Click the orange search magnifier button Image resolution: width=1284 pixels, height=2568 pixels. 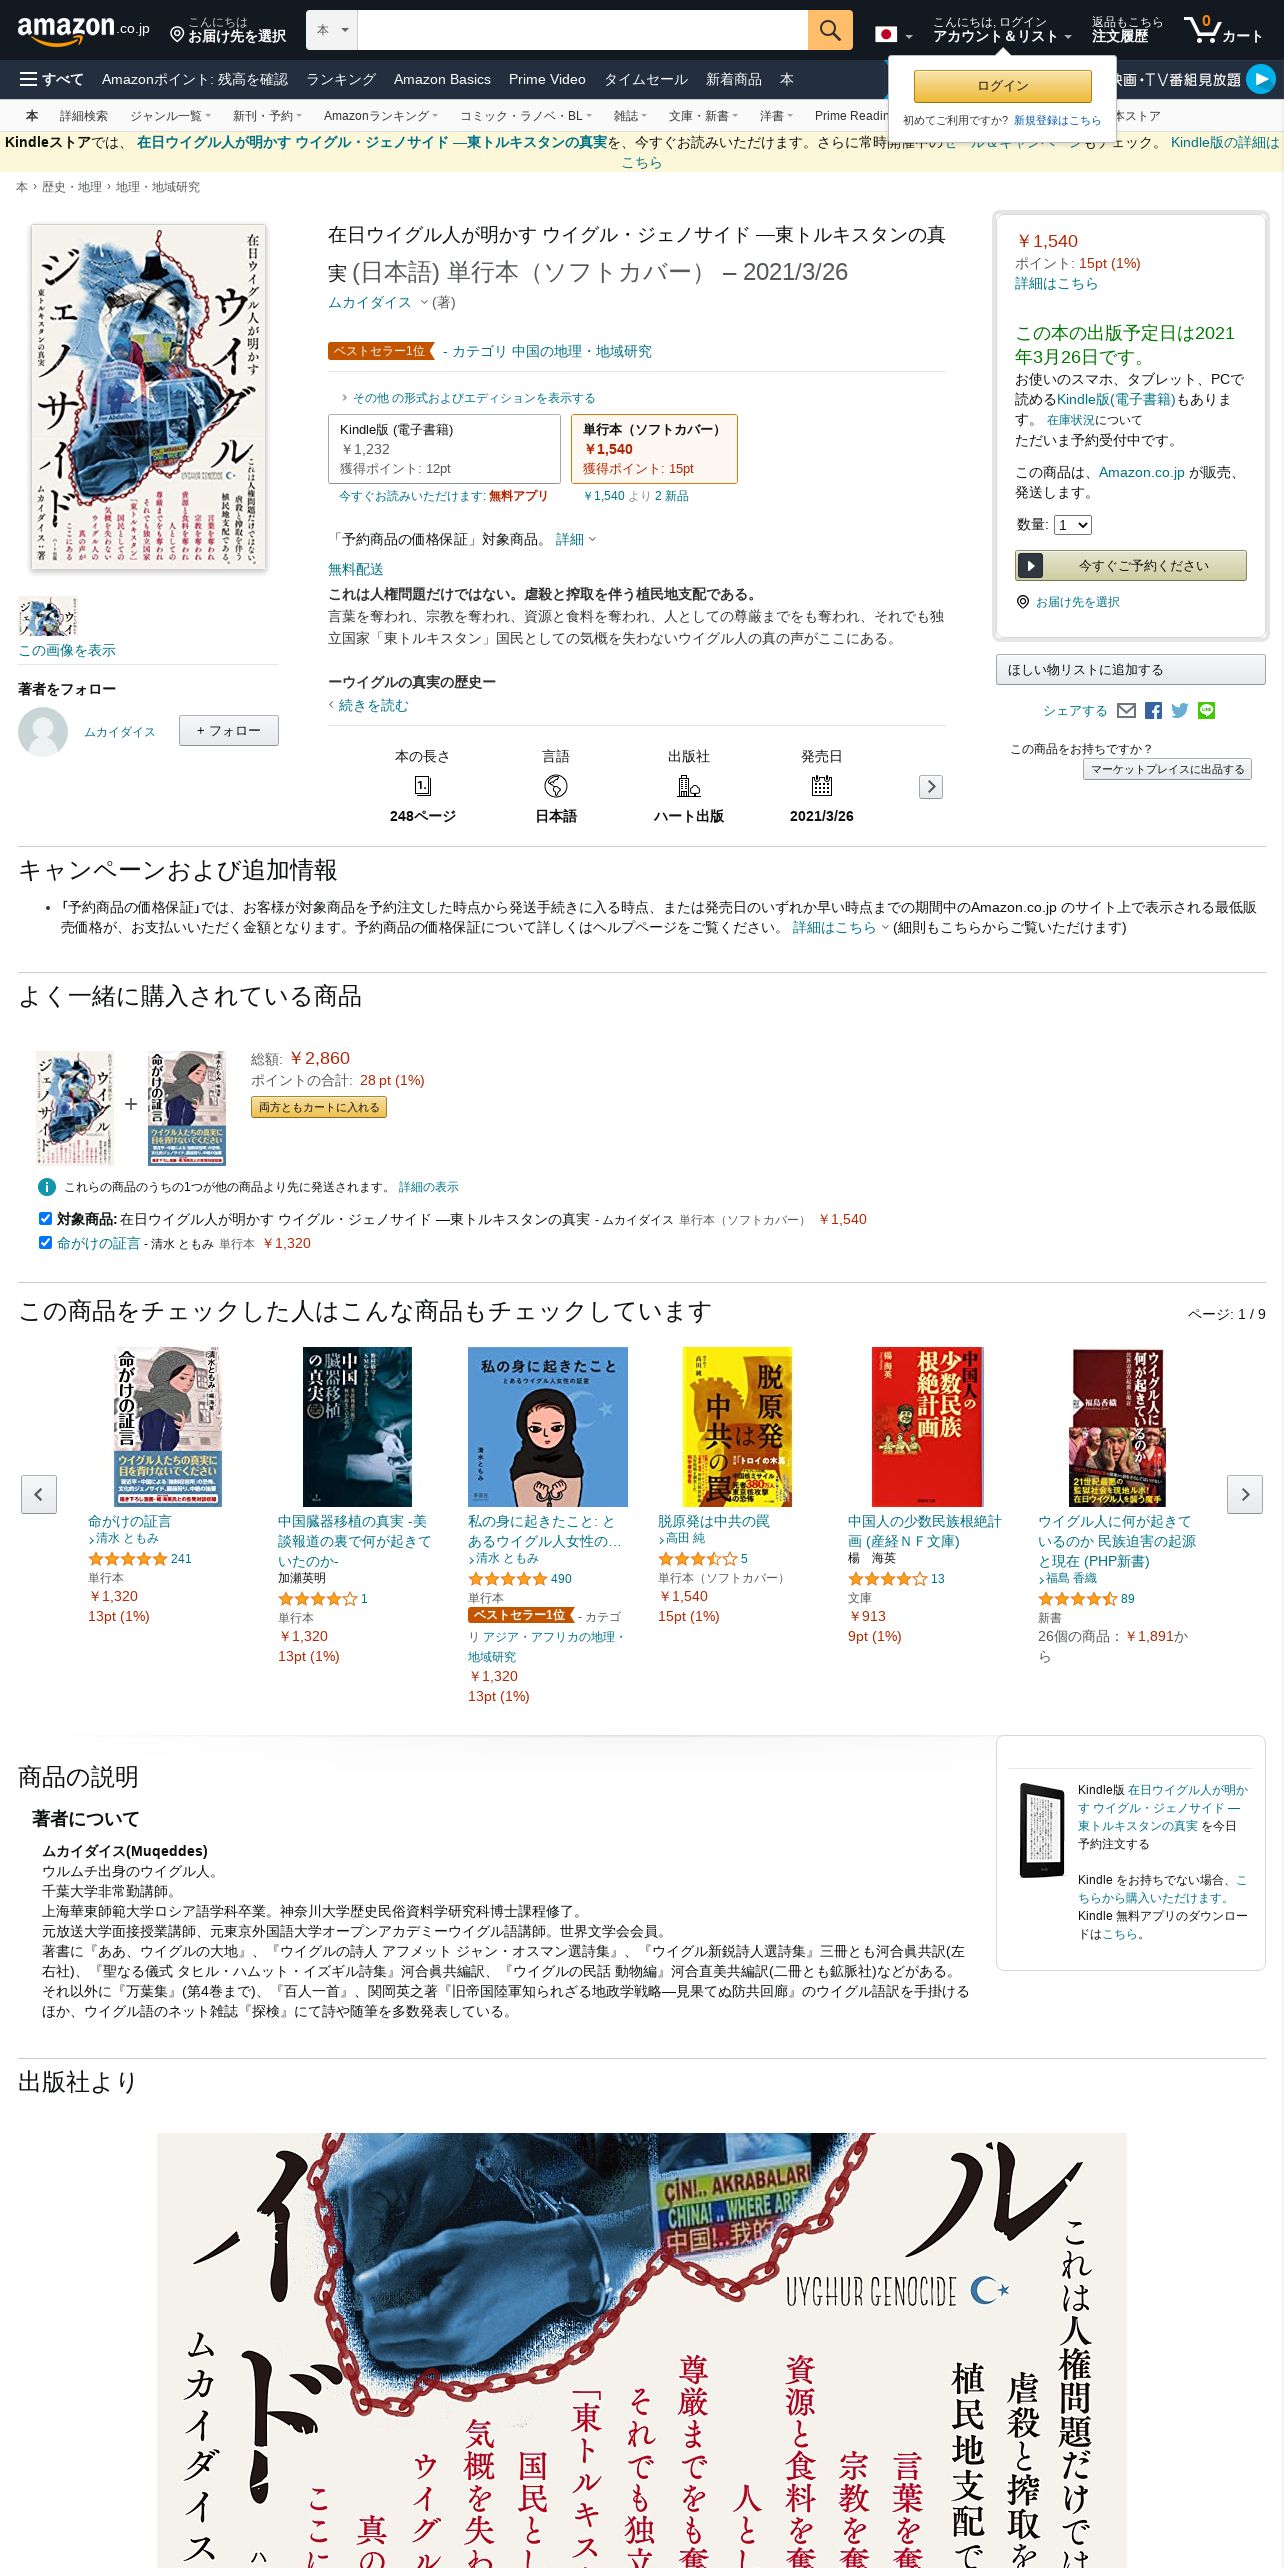click(830, 30)
